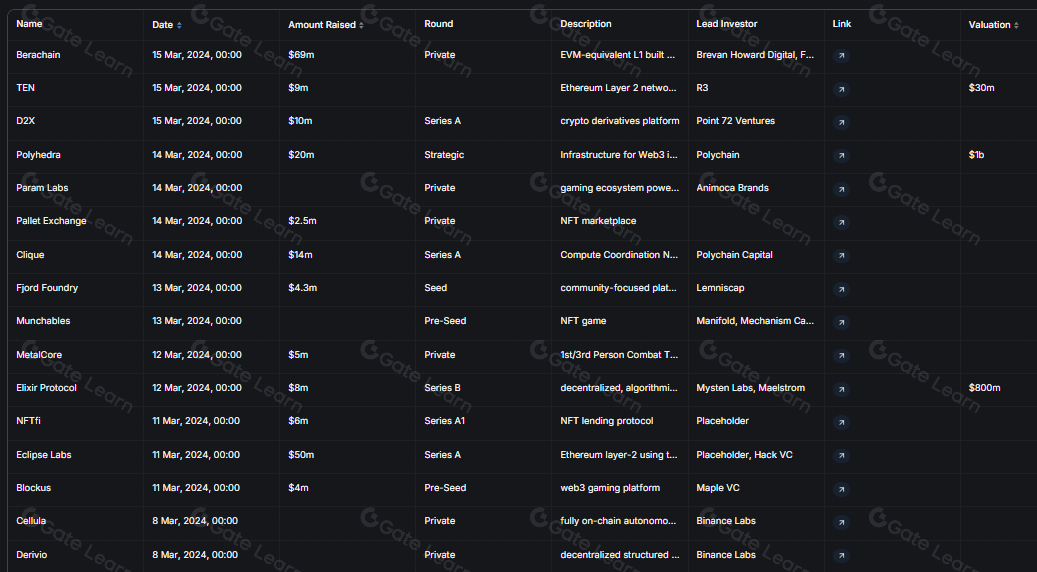Click the Elixir Protocol link arrow
Screen dimensions: 1037x572
pyautogui.click(x=841, y=389)
